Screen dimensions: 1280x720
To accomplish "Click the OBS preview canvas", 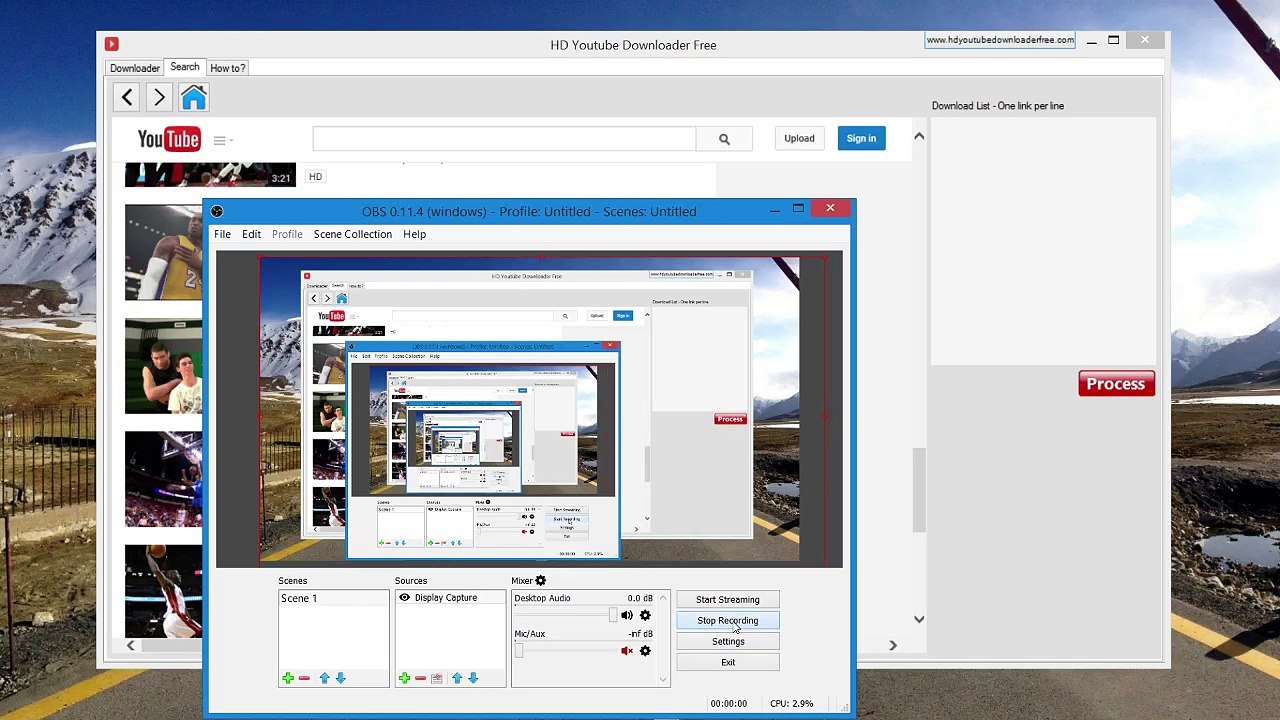I will coord(529,409).
